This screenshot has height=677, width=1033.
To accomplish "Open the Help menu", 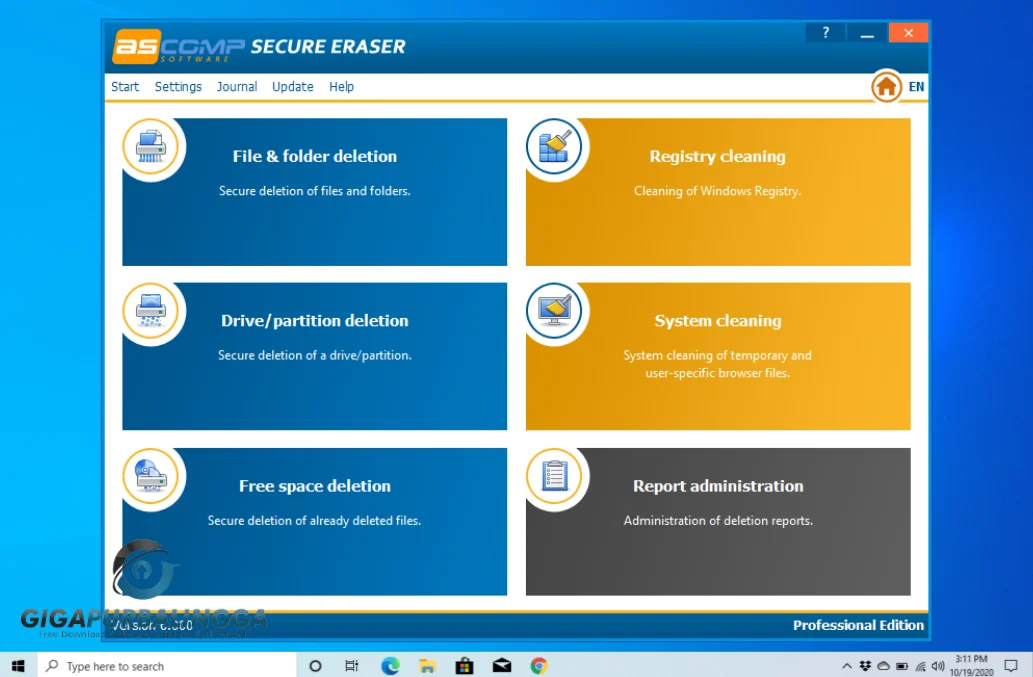I will (341, 86).
